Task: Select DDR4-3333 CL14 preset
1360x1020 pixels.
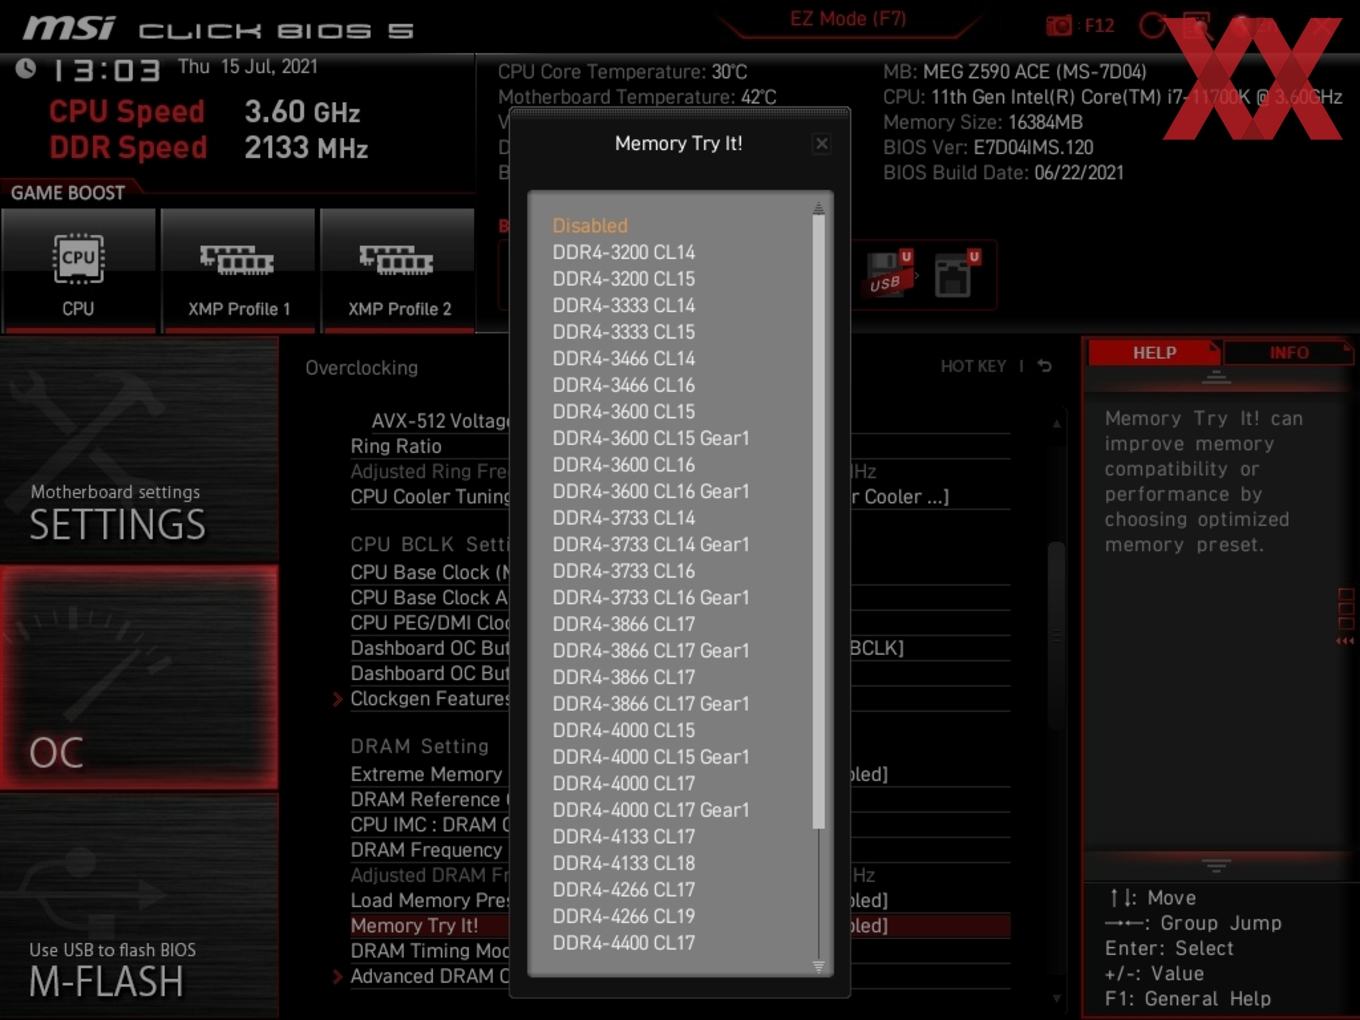Action: coord(624,305)
